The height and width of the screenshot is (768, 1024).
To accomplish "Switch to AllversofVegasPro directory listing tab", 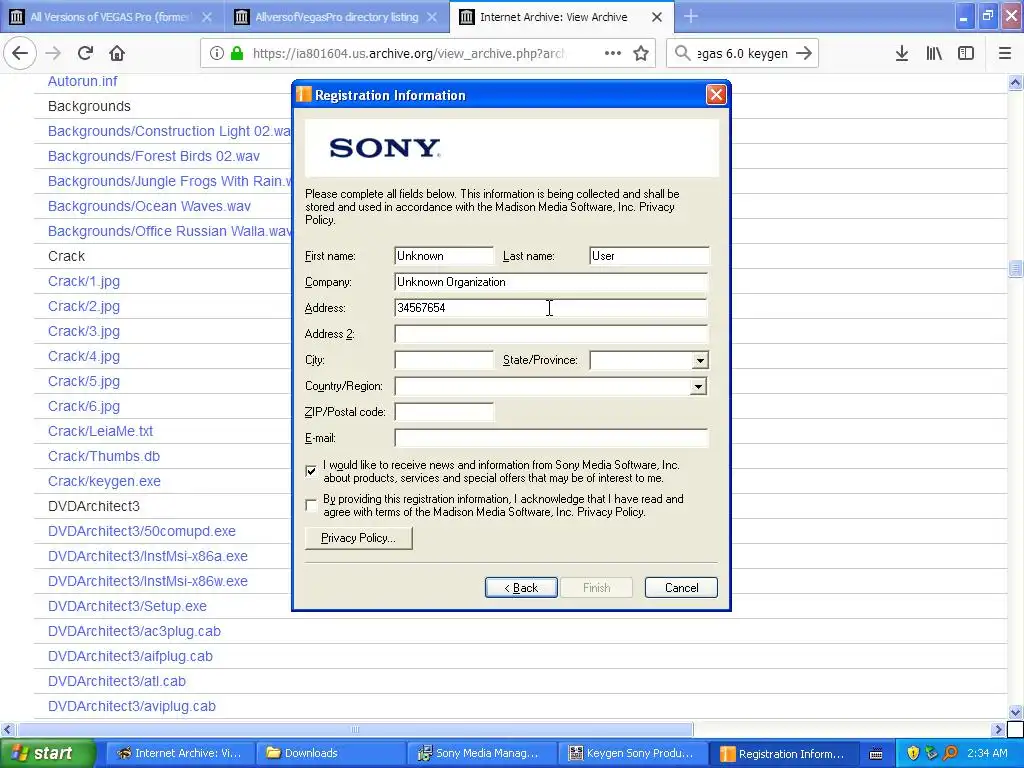I will [336, 17].
